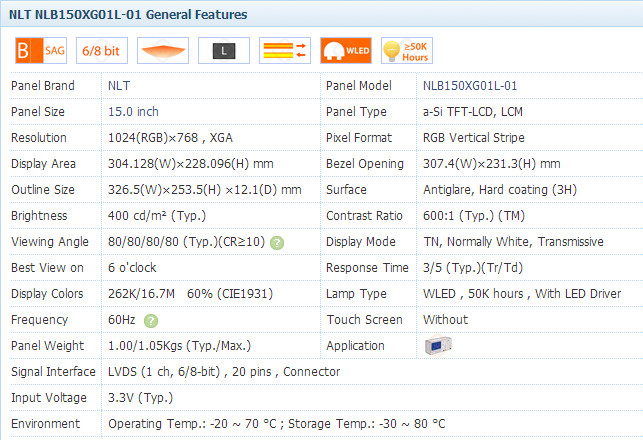Click the Bezel Opening label
This screenshot has width=643, height=440.
365,164
